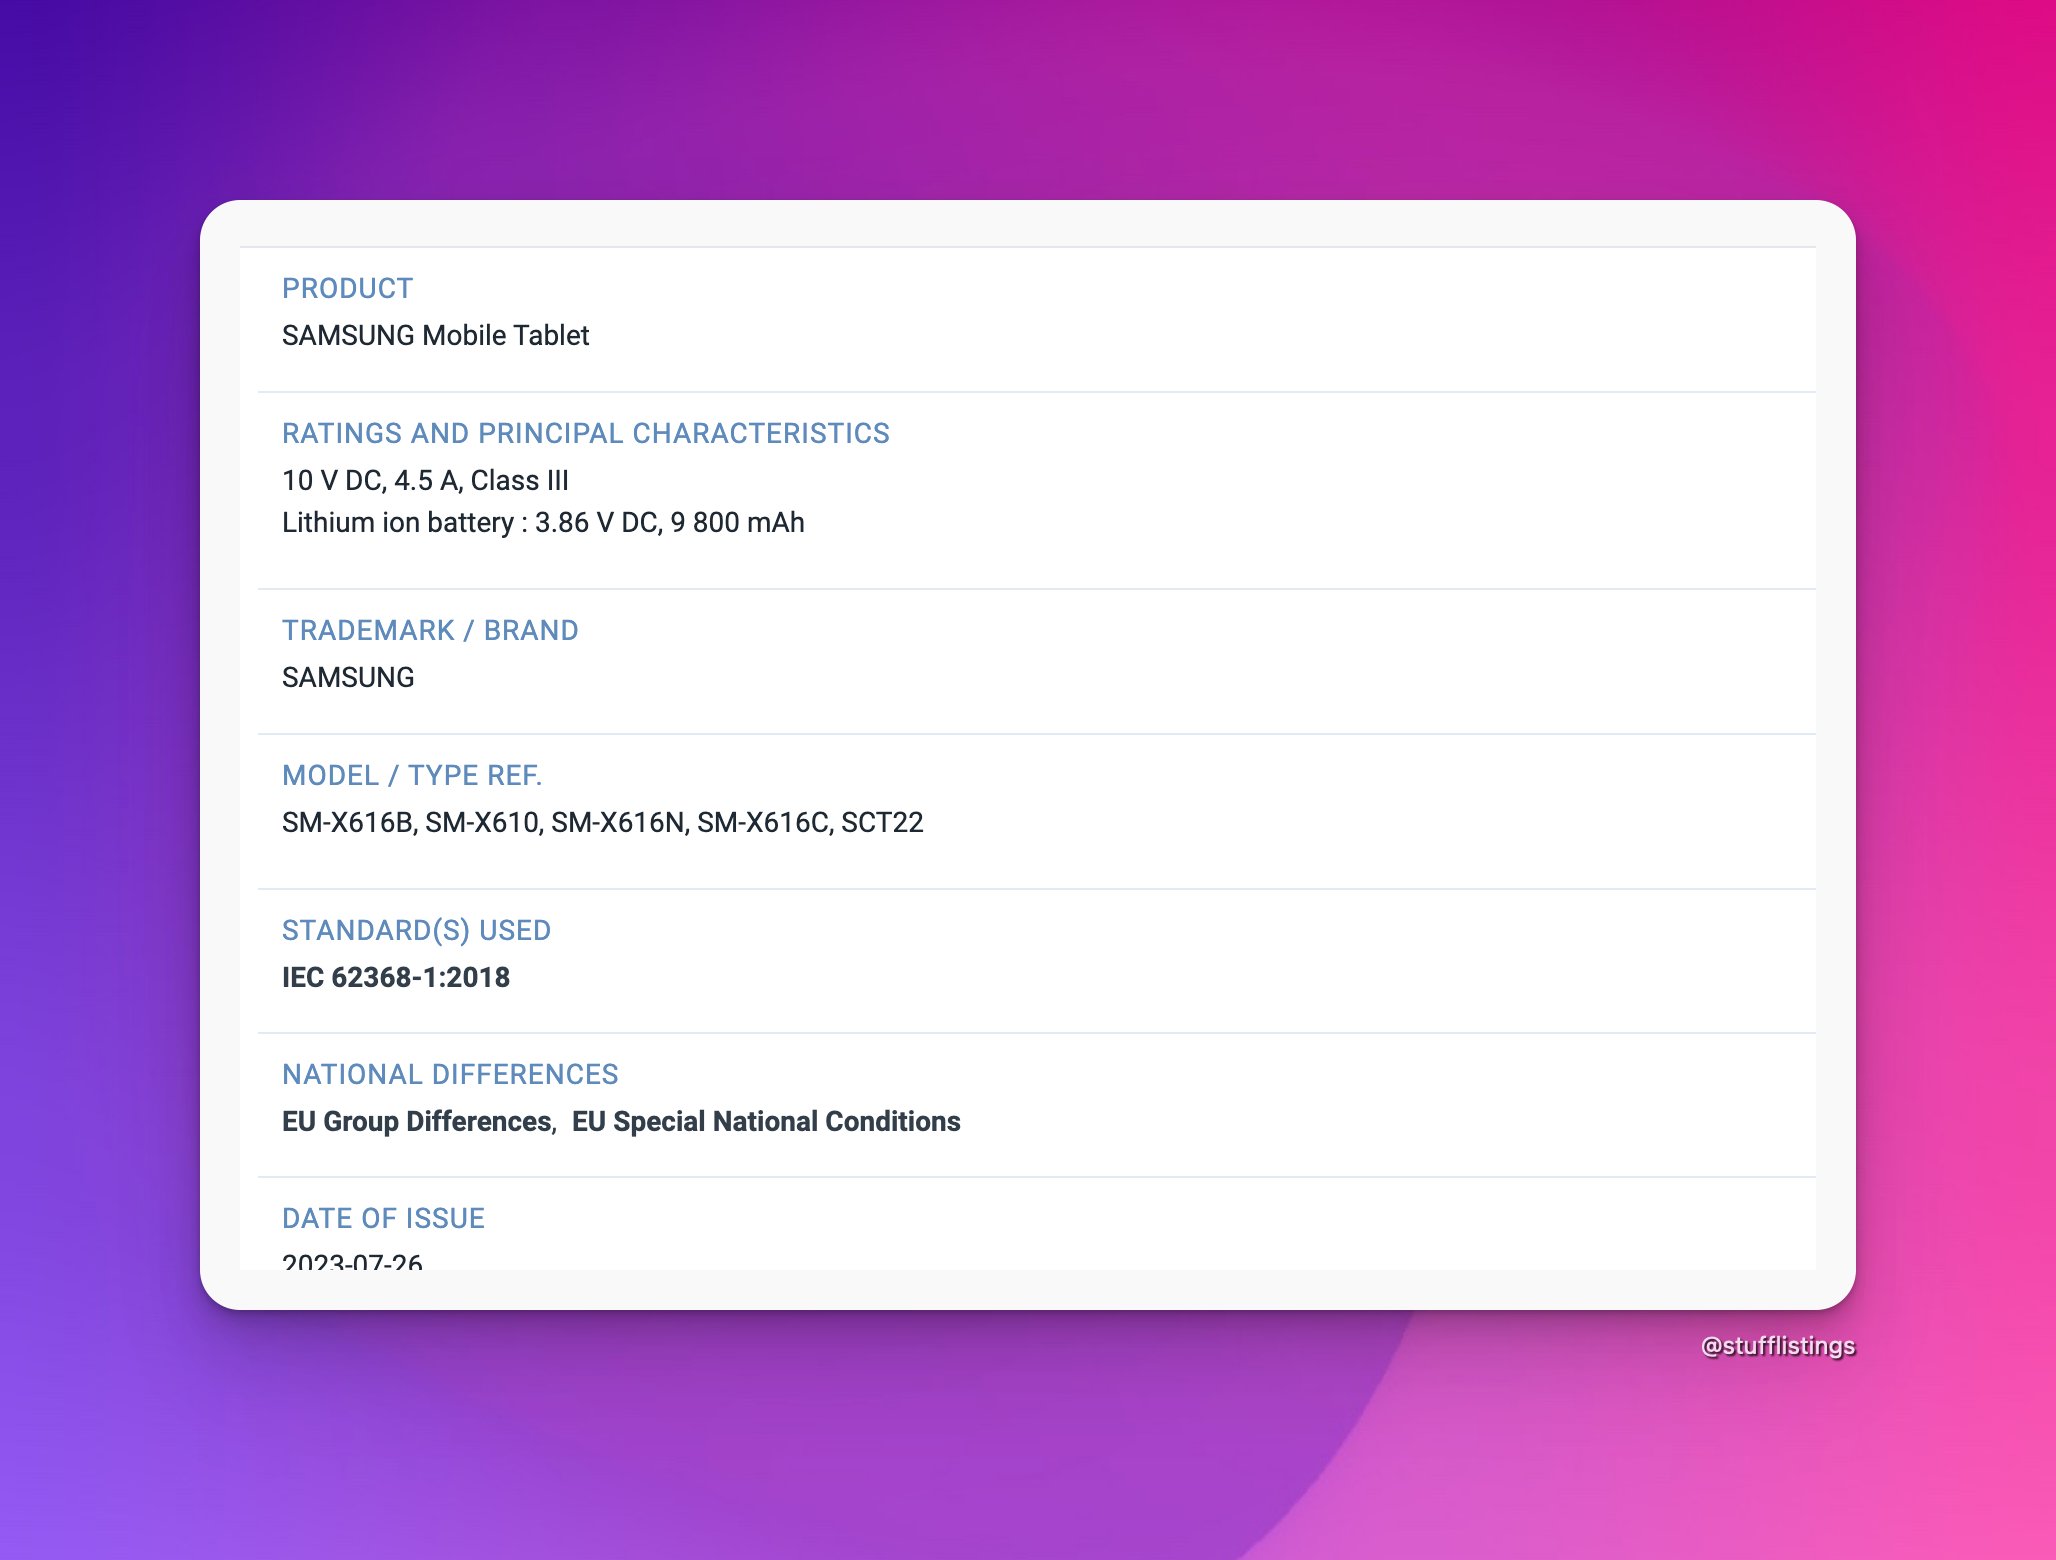This screenshot has height=1560, width=2056.
Task: Select 'SAMSUNG Mobile Tablet' text
Action: click(435, 336)
